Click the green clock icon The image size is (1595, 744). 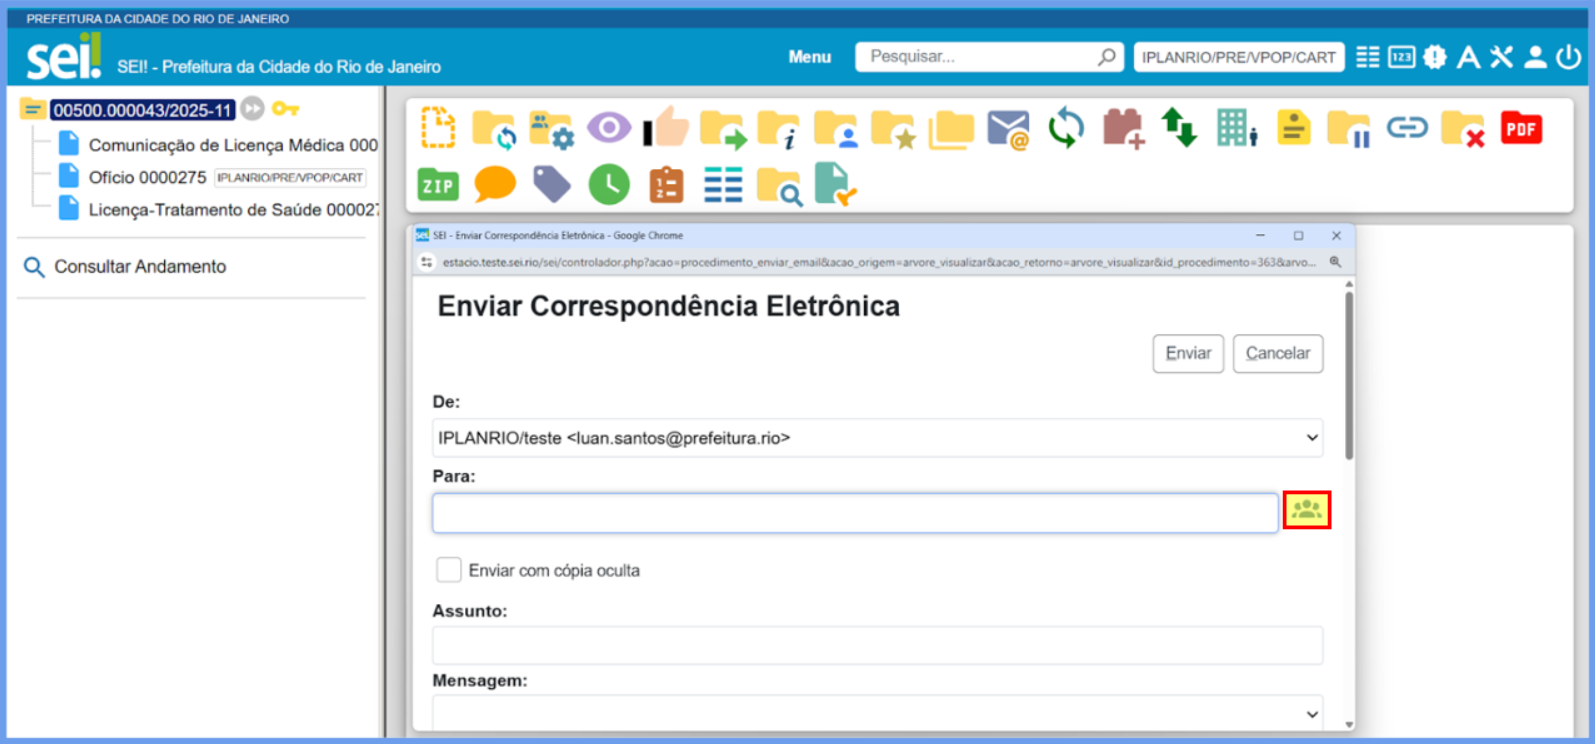pyautogui.click(x=608, y=185)
